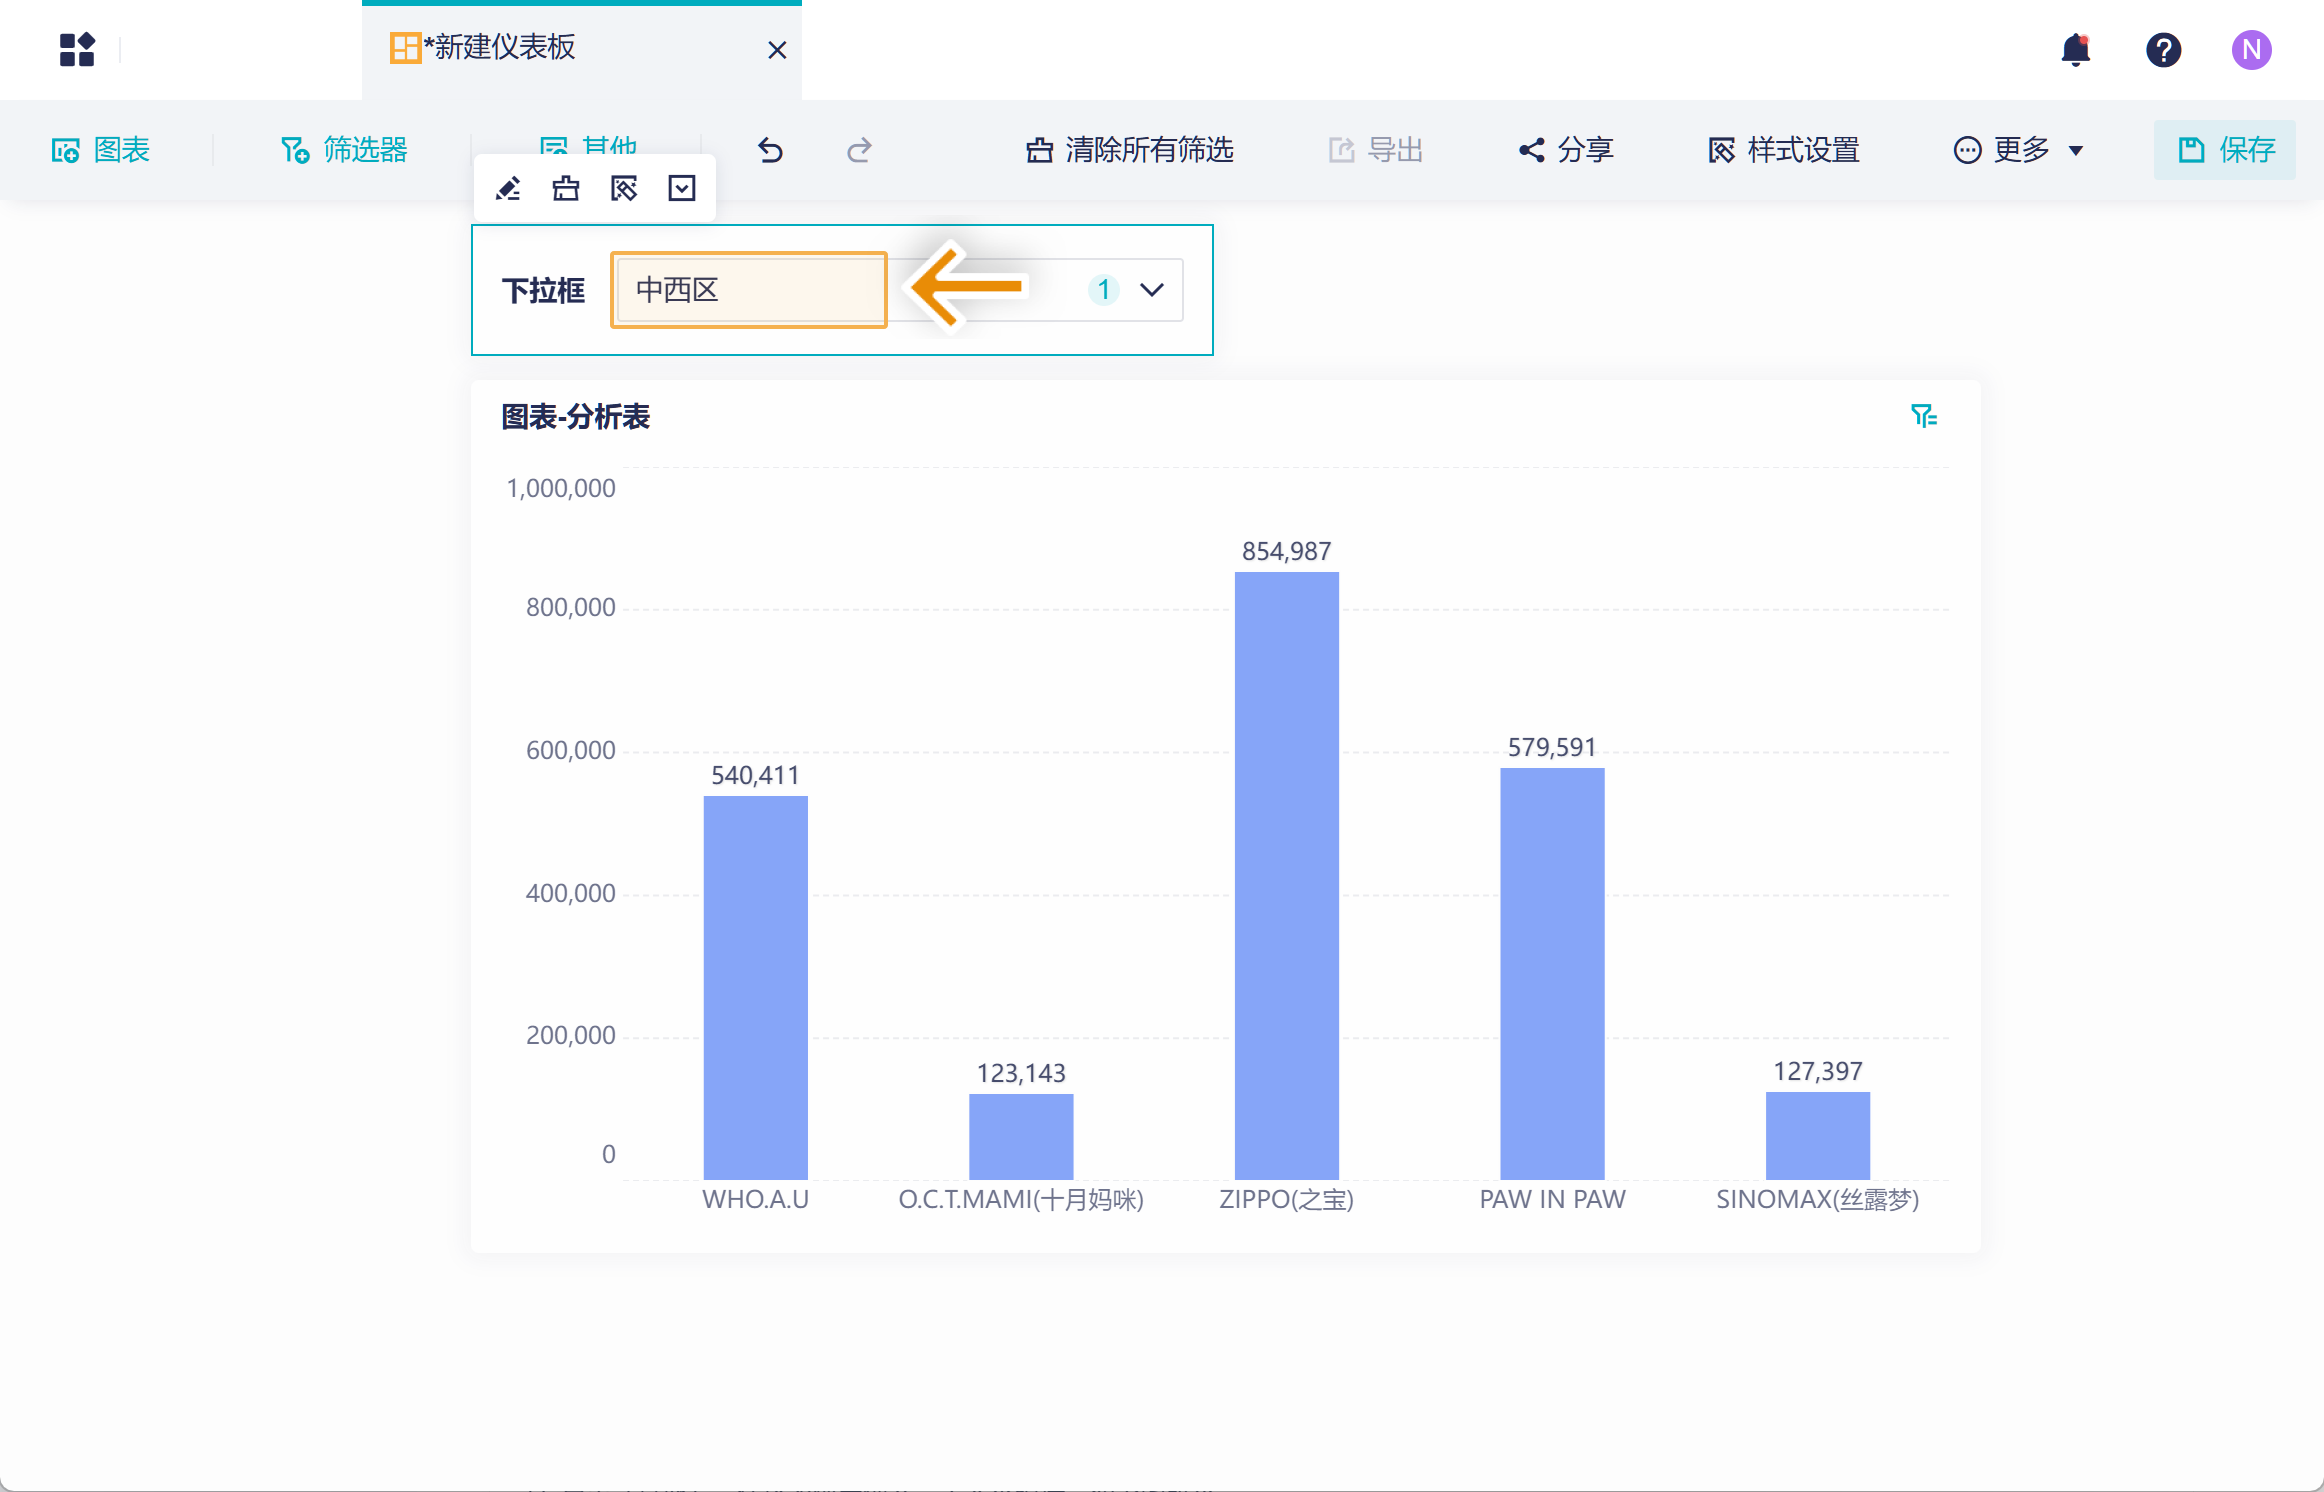Click the 540,411 data label
Viewport: 2324px width, 1492px height.
coord(755,775)
